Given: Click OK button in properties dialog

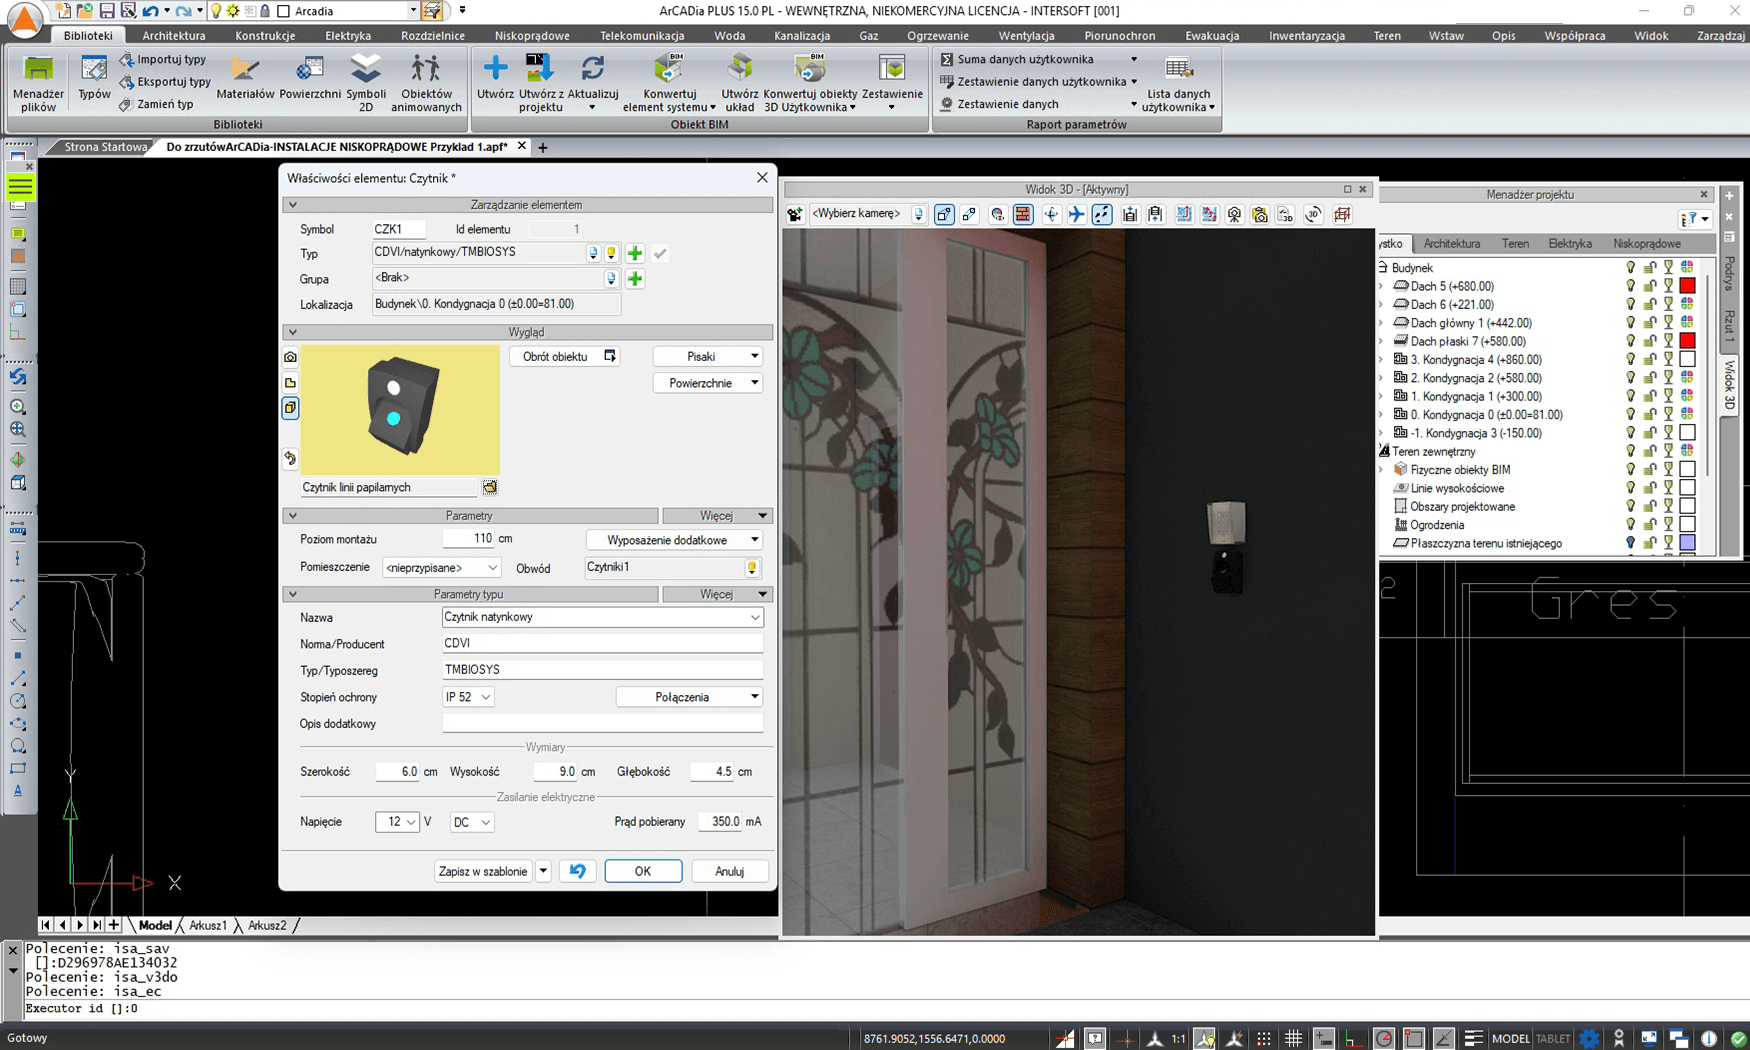Looking at the screenshot, I should pos(643,871).
